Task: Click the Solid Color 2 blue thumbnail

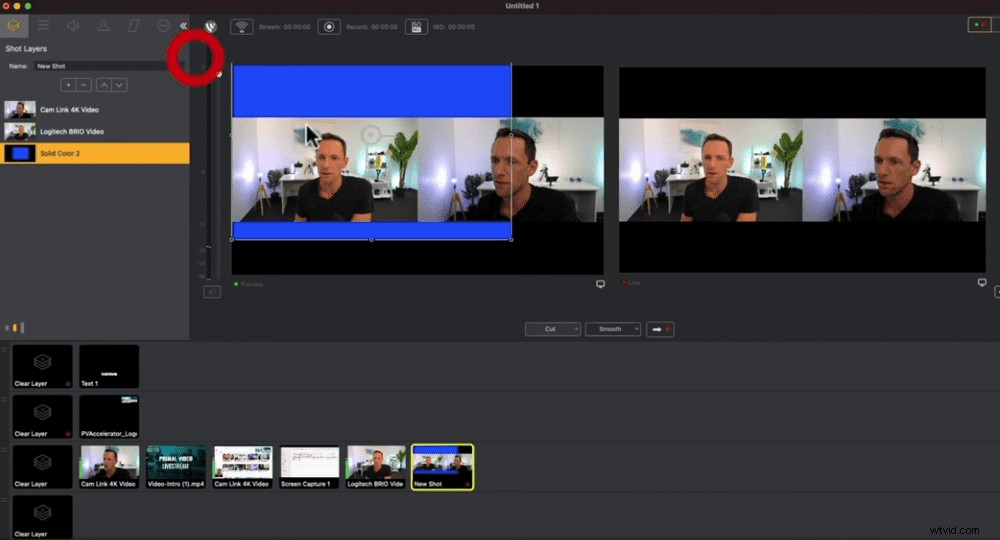Action: tap(20, 153)
